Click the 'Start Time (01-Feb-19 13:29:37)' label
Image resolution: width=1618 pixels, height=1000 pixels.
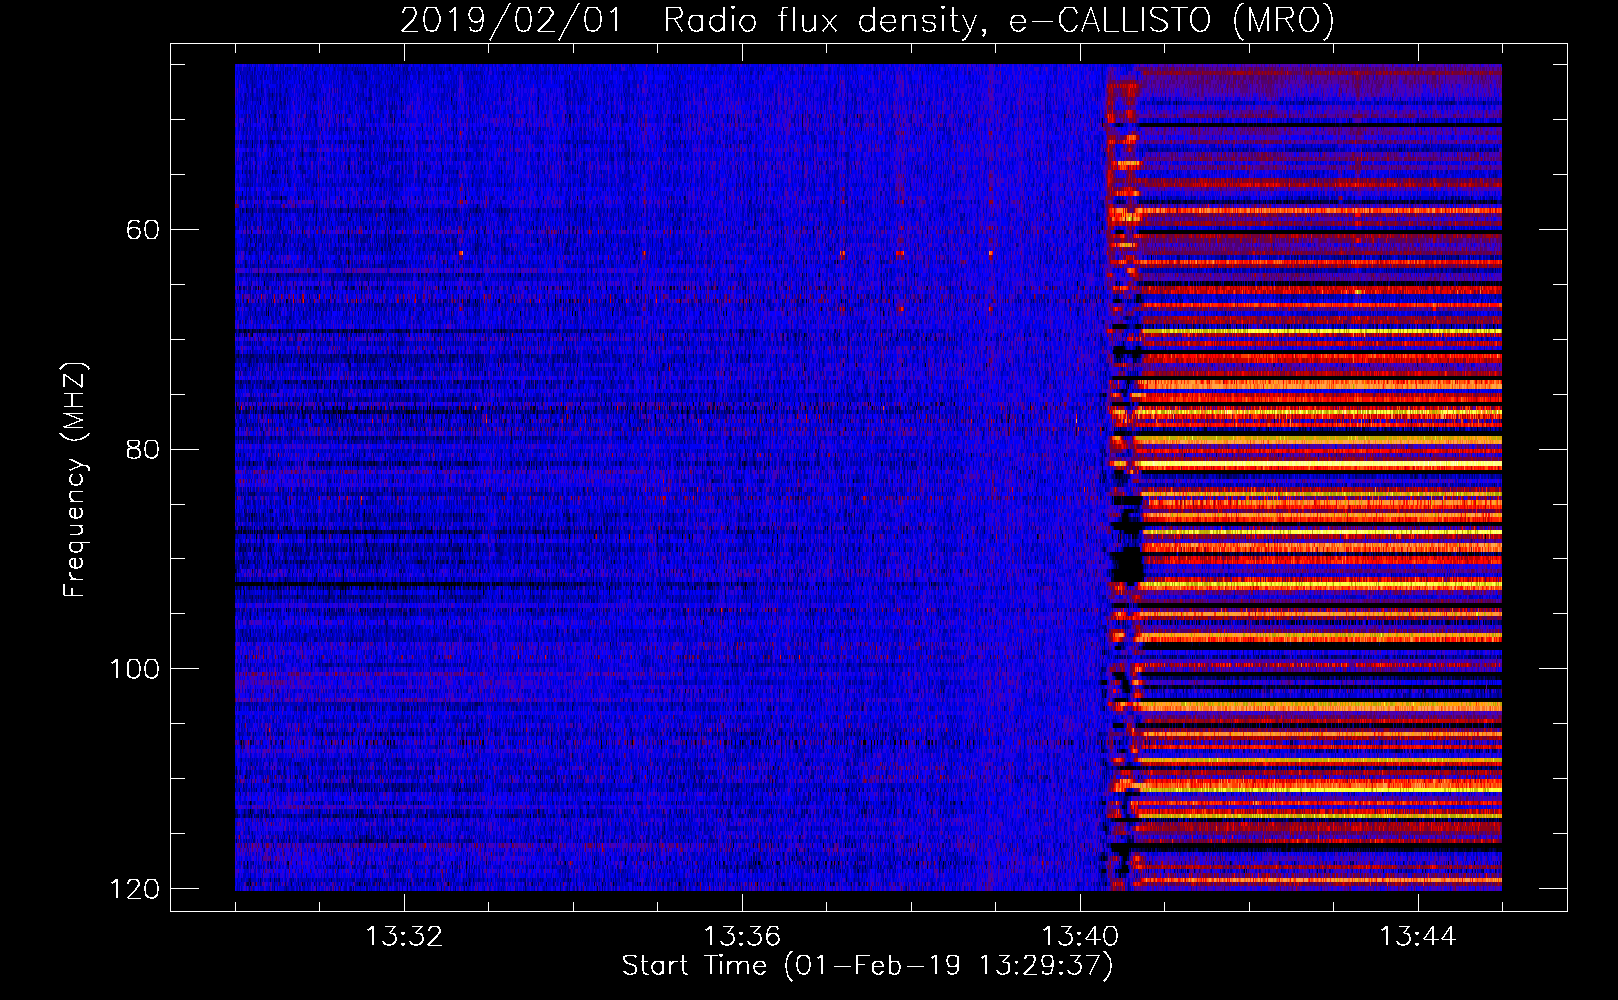click(867, 966)
